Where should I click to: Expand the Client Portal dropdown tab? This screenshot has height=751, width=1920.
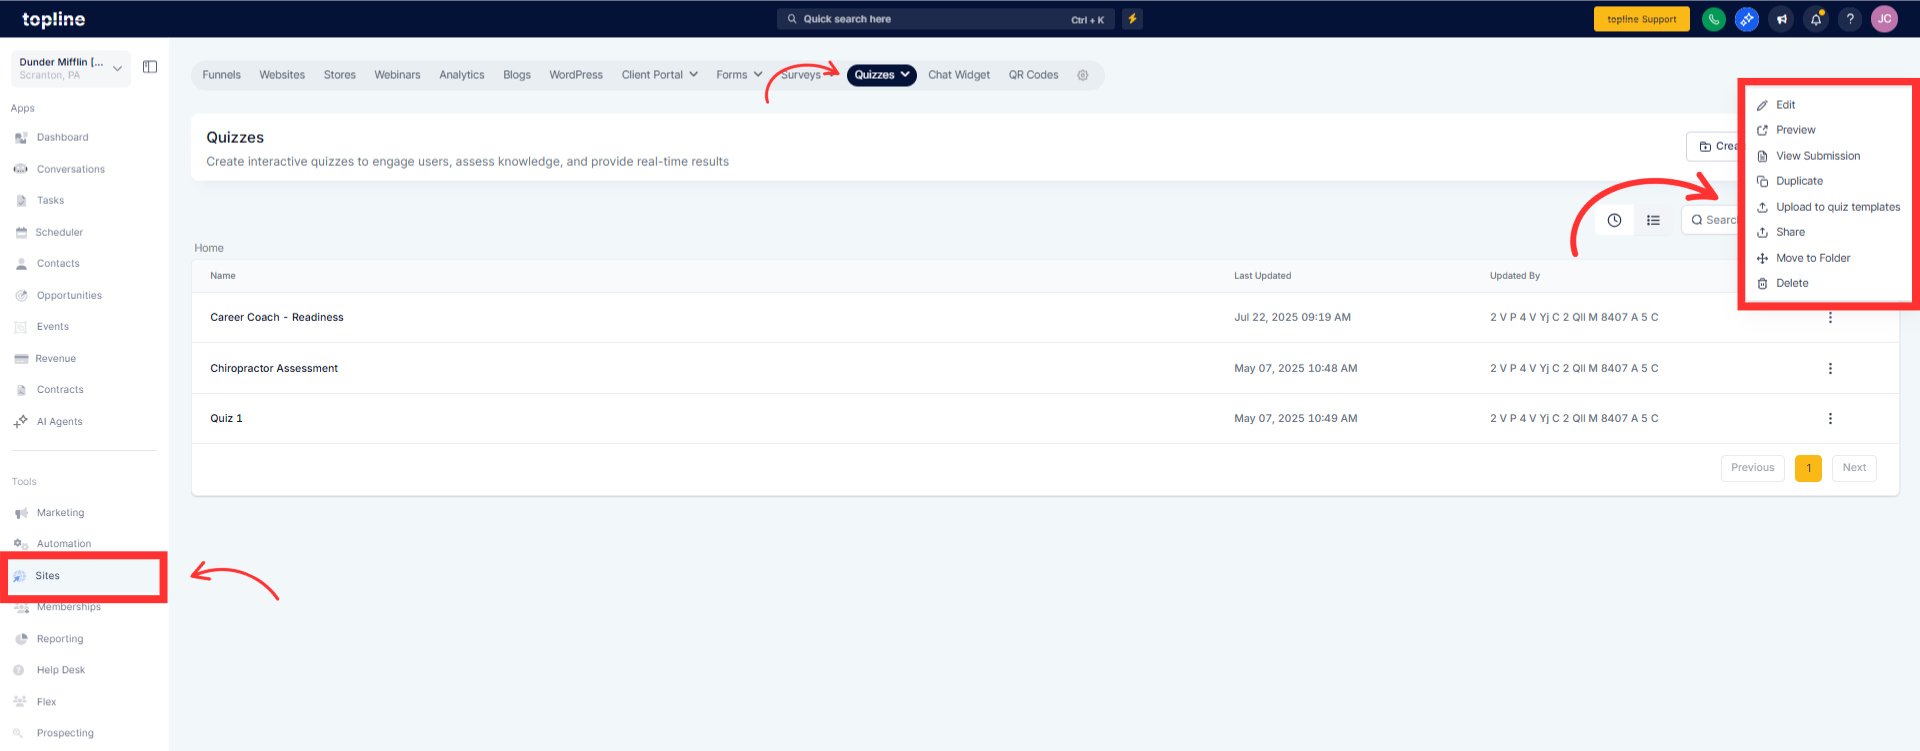click(x=659, y=75)
